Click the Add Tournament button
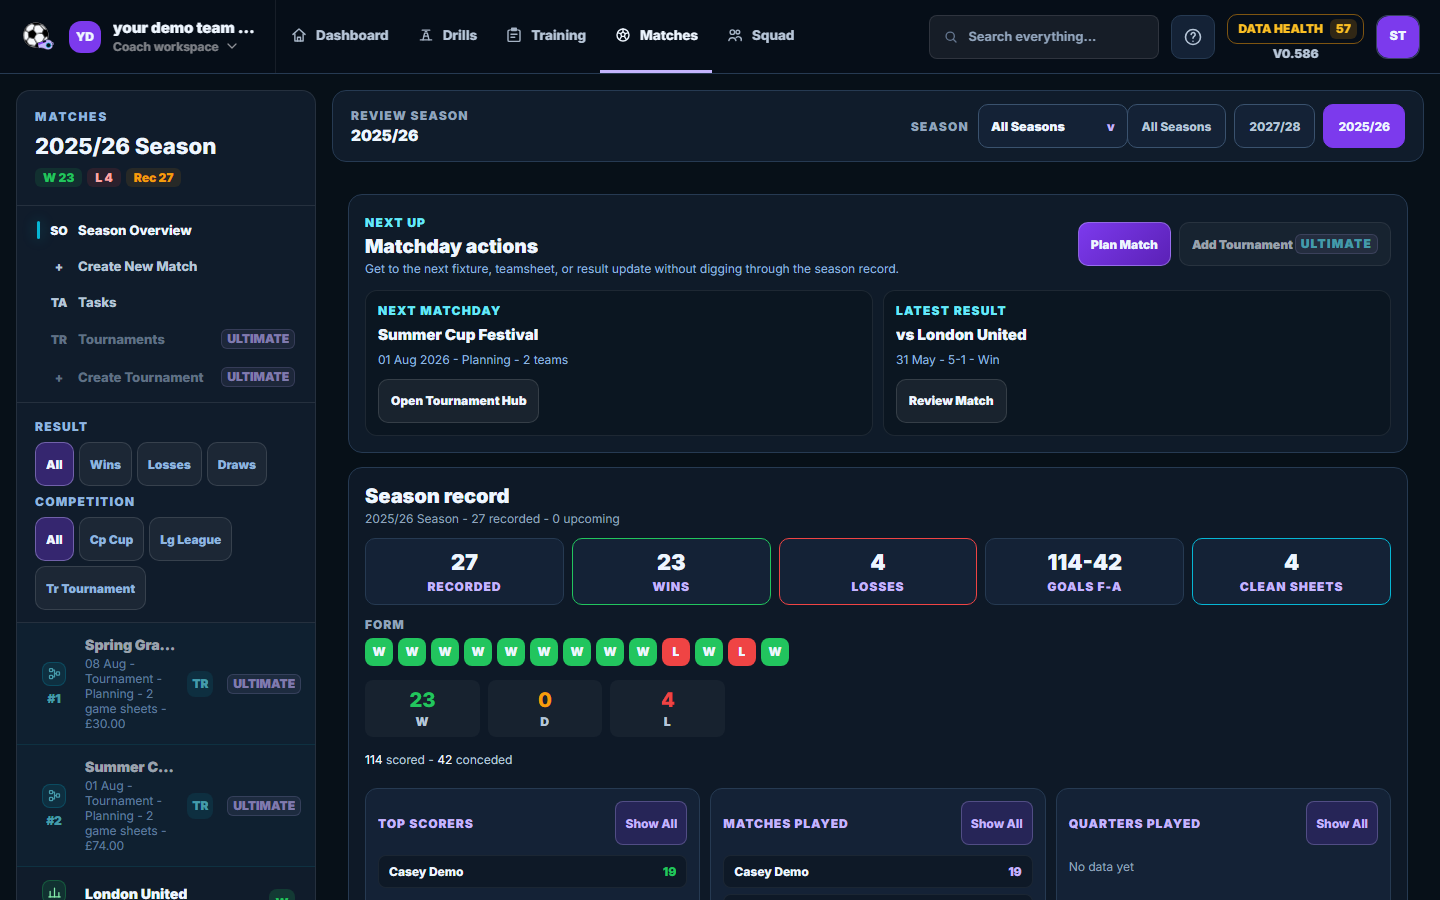This screenshot has height=900, width=1440. point(1285,244)
